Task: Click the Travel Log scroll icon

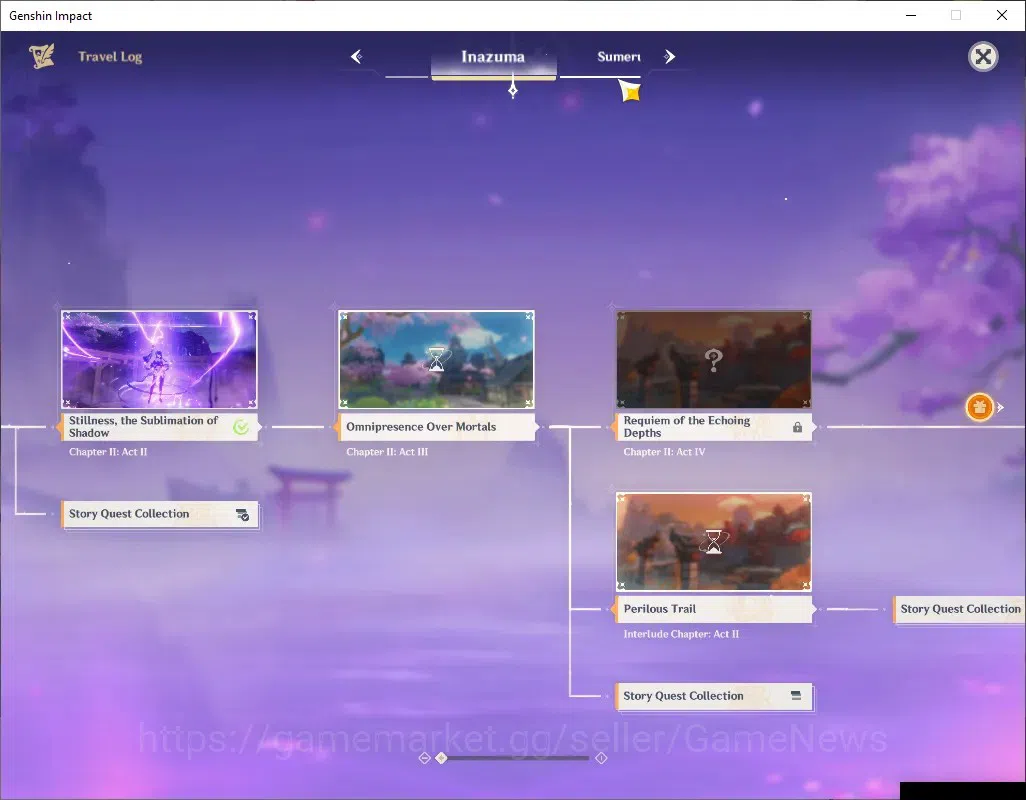Action: pos(42,56)
